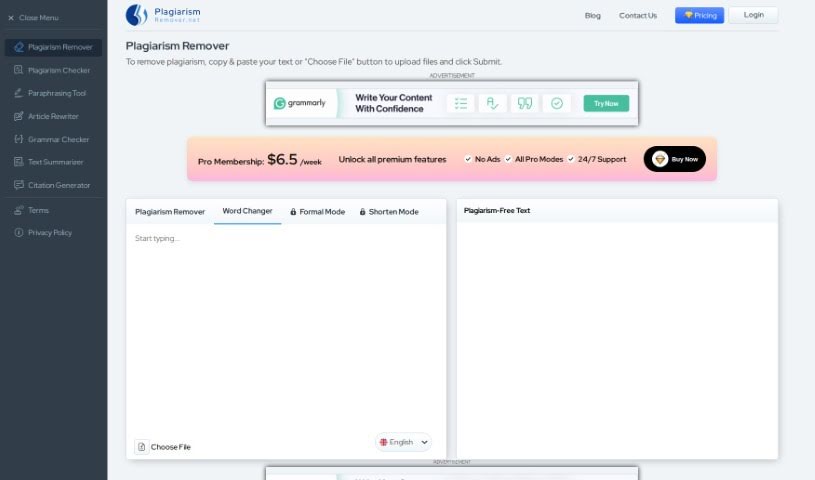Click the Choose File button label
Image resolution: width=815 pixels, height=480 pixels.
coord(170,447)
